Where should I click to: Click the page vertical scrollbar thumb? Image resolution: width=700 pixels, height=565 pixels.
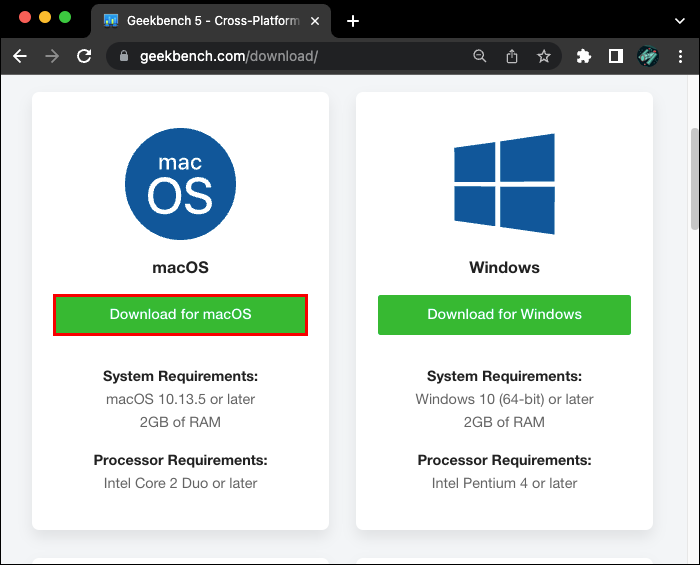coord(694,179)
